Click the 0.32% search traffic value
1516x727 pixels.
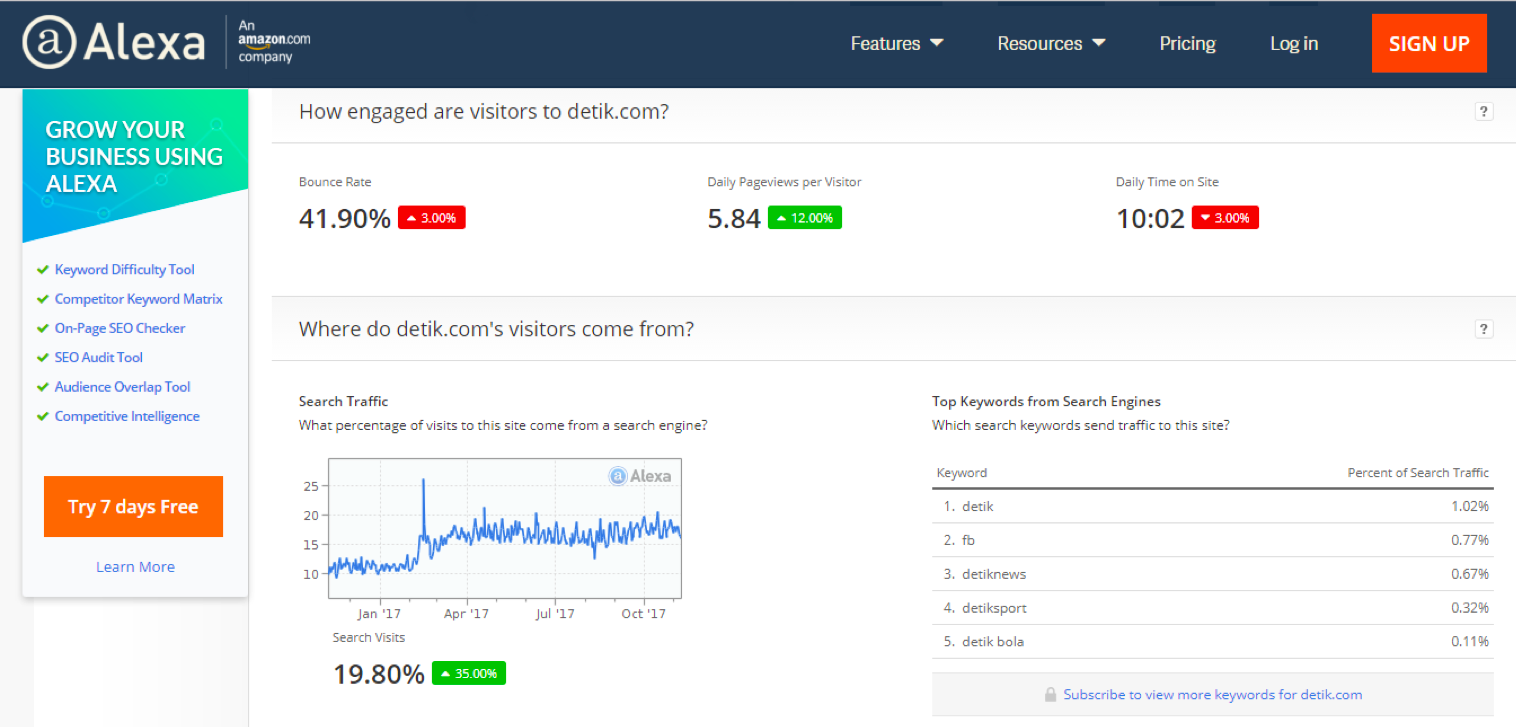tap(1470, 608)
